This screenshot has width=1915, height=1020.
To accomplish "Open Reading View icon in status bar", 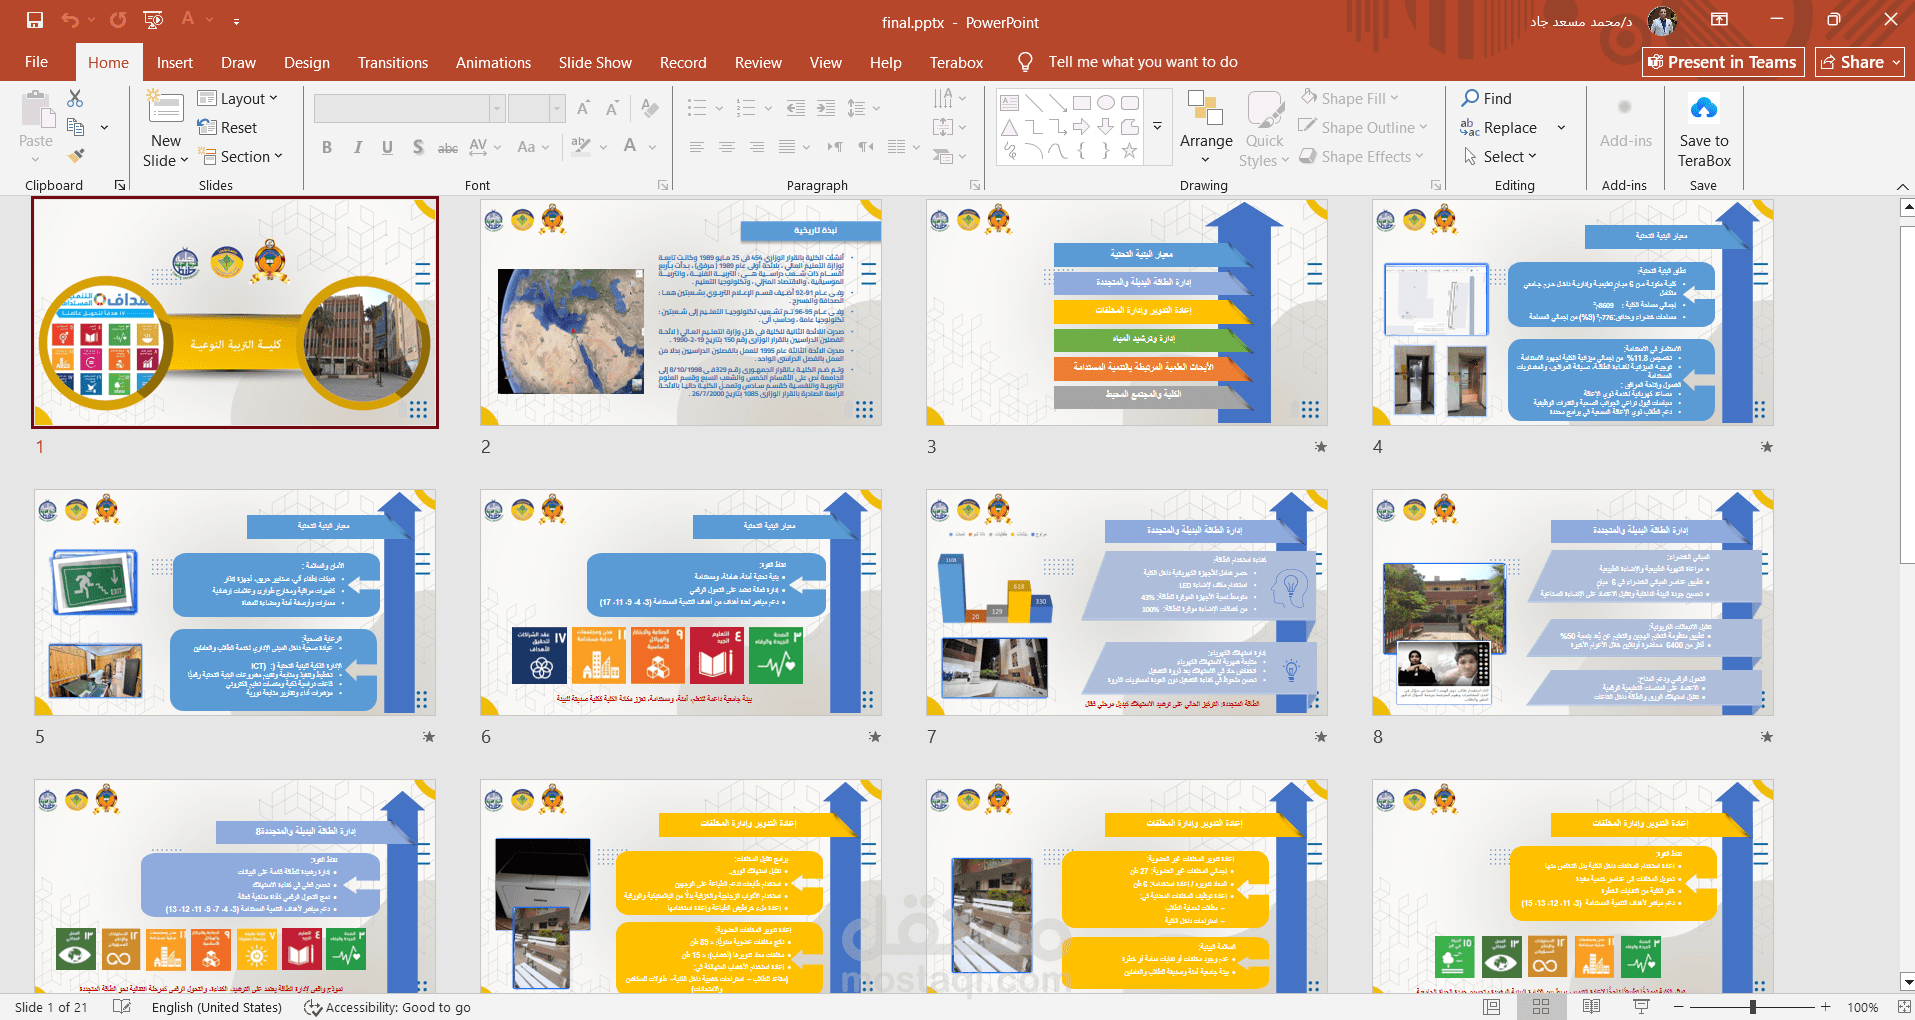I will (x=1591, y=1007).
